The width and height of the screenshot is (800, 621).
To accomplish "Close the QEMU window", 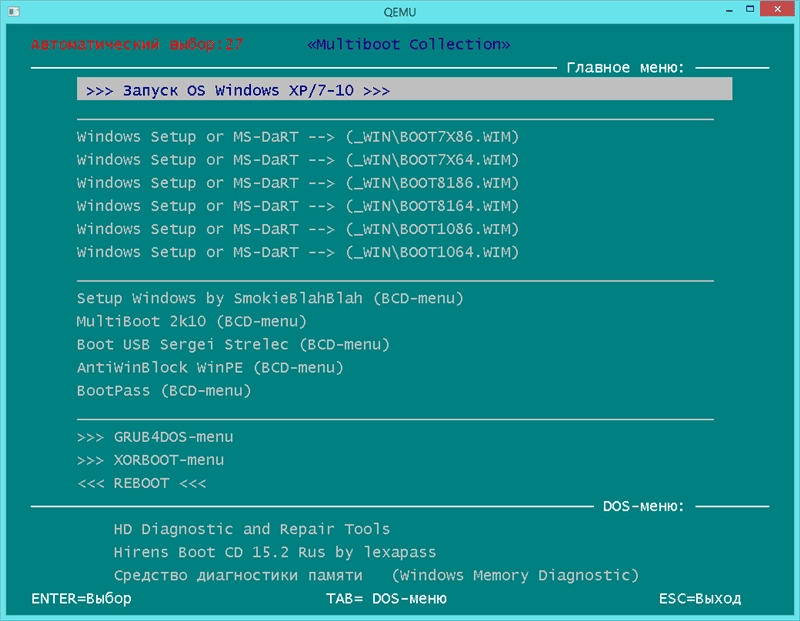I will tap(777, 9).
